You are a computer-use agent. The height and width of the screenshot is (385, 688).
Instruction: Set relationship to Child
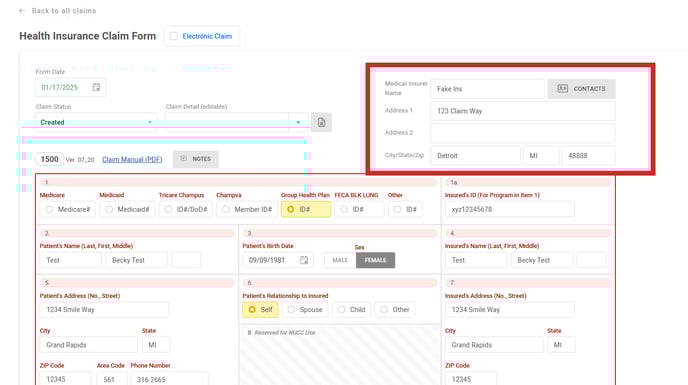coord(351,309)
